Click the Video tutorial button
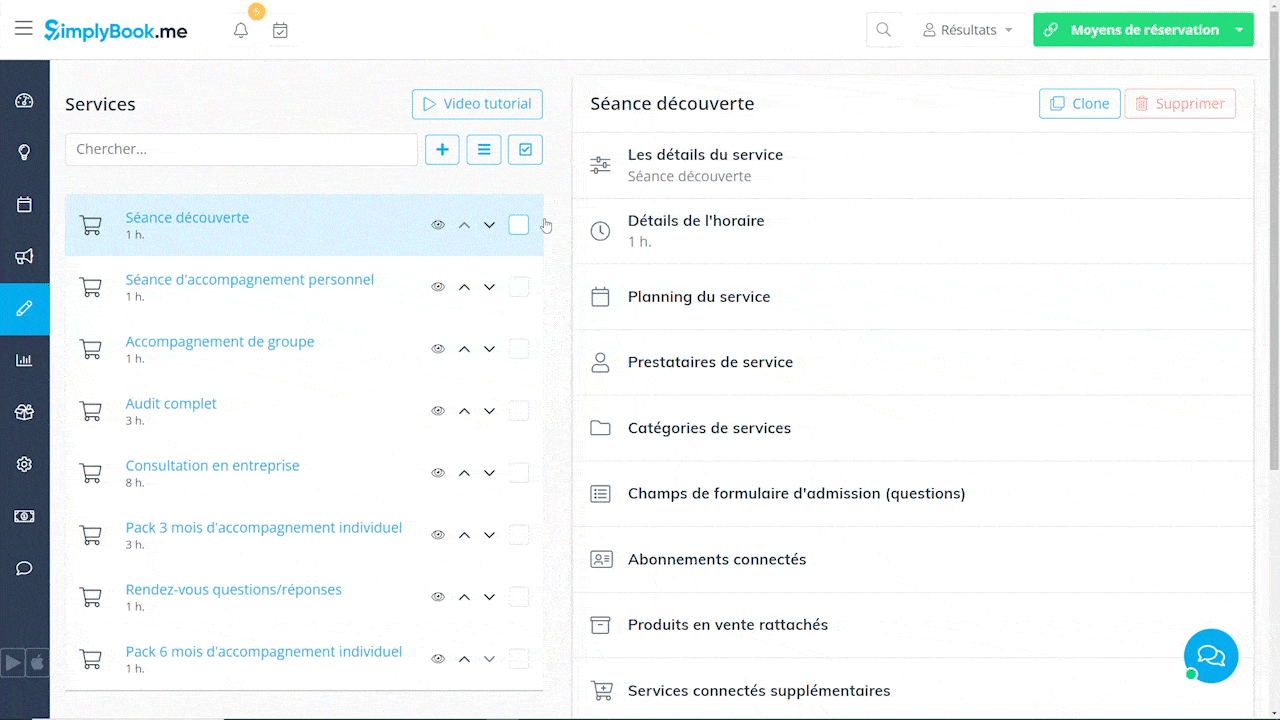 (477, 104)
